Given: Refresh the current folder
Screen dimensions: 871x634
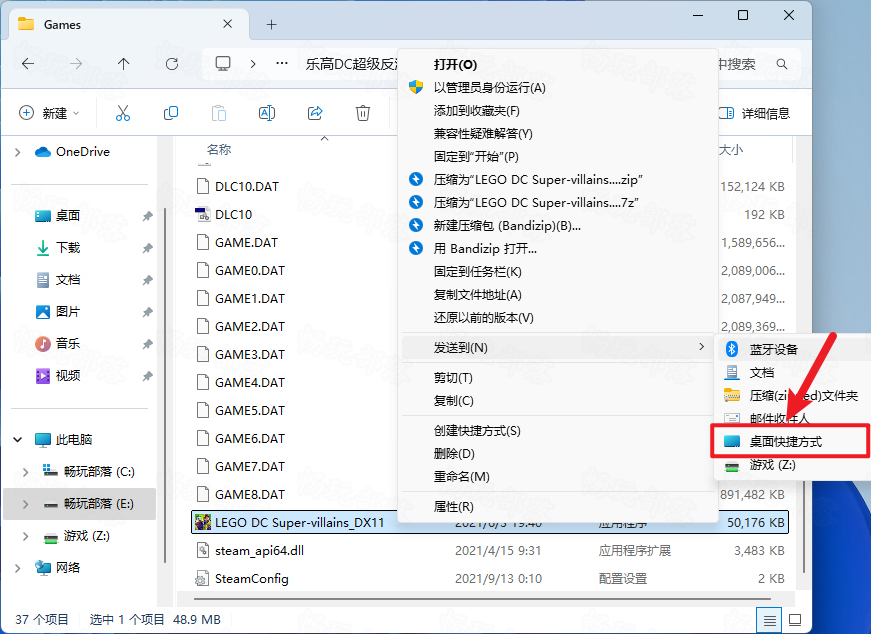Looking at the screenshot, I should [172, 64].
